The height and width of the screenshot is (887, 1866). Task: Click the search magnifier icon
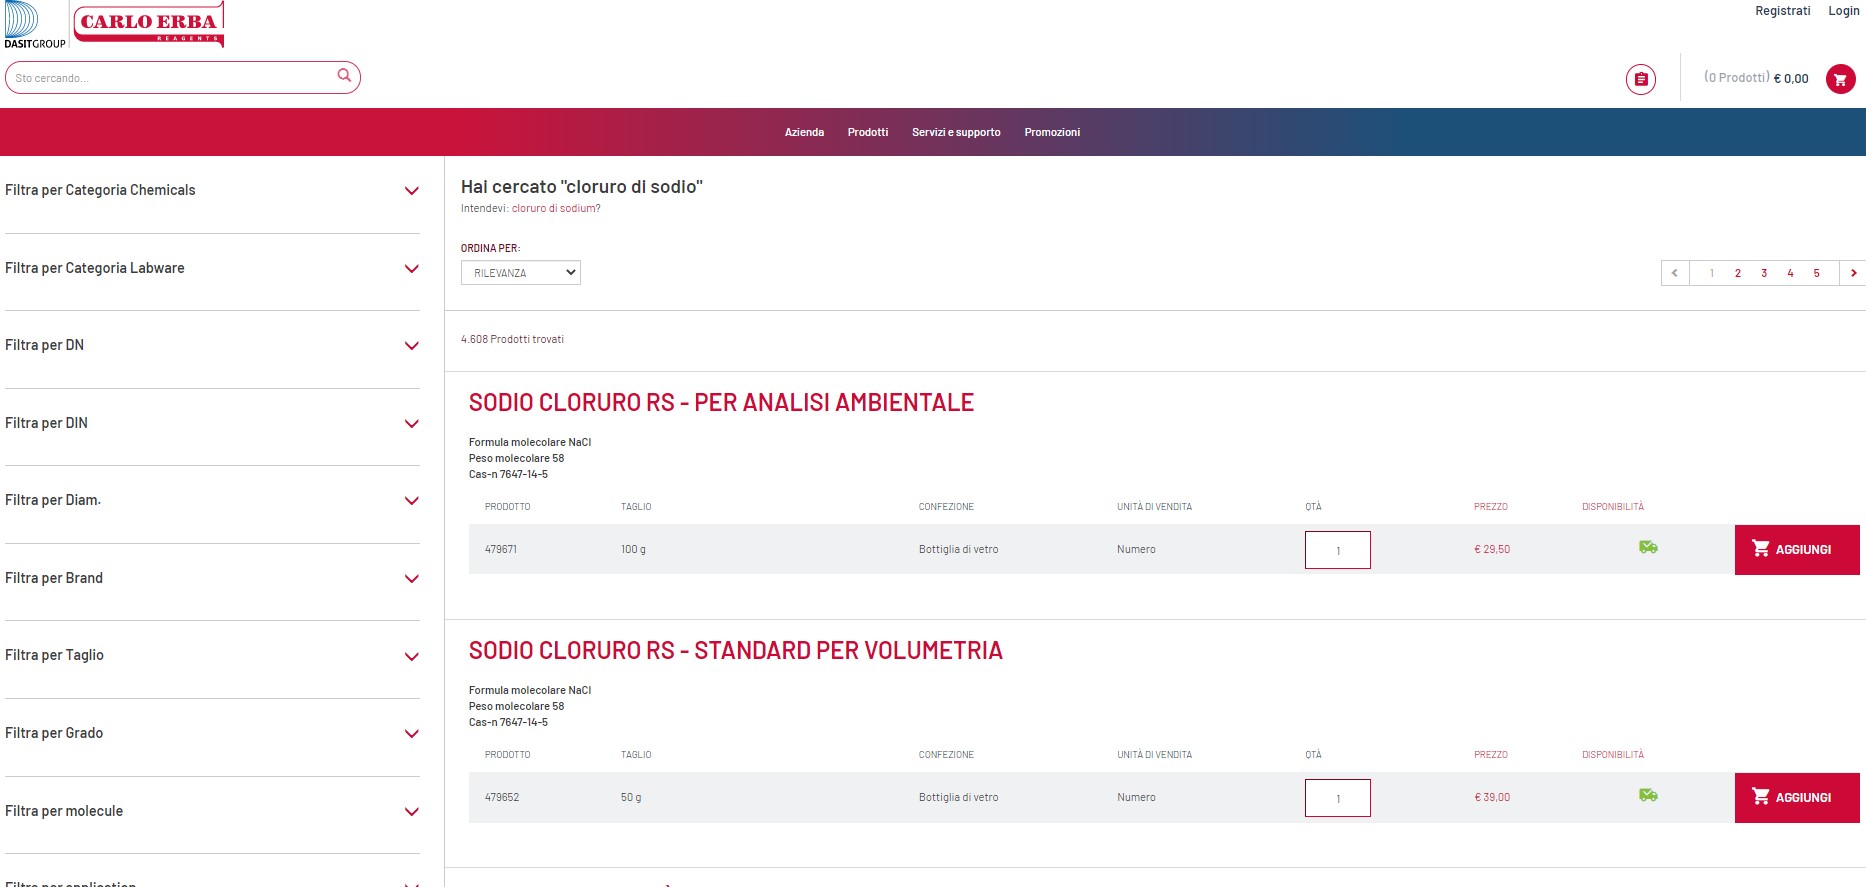(344, 76)
